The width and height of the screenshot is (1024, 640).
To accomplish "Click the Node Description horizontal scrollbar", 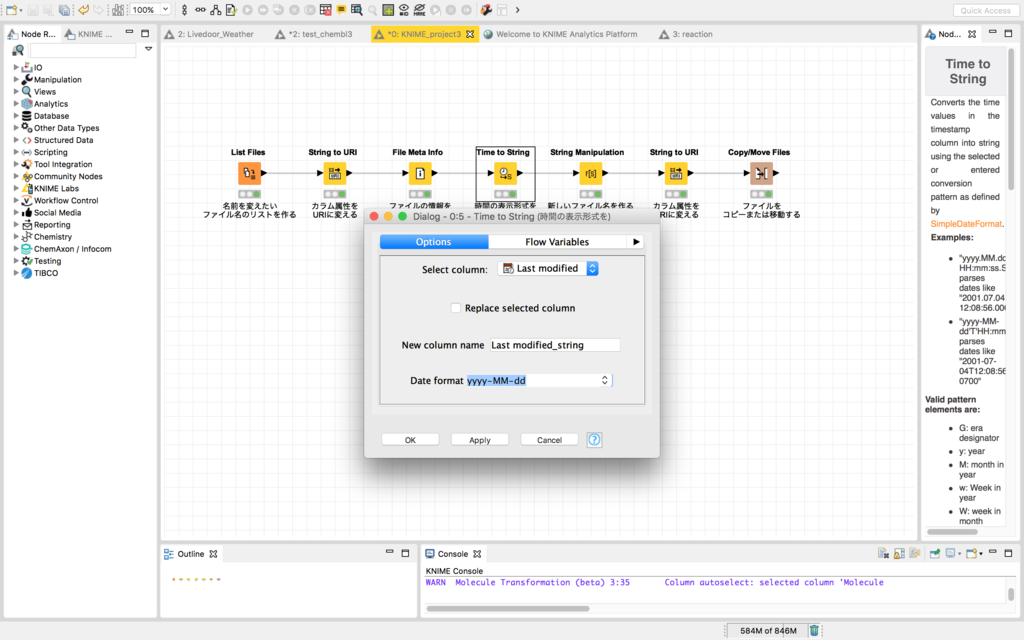I will point(952,532).
